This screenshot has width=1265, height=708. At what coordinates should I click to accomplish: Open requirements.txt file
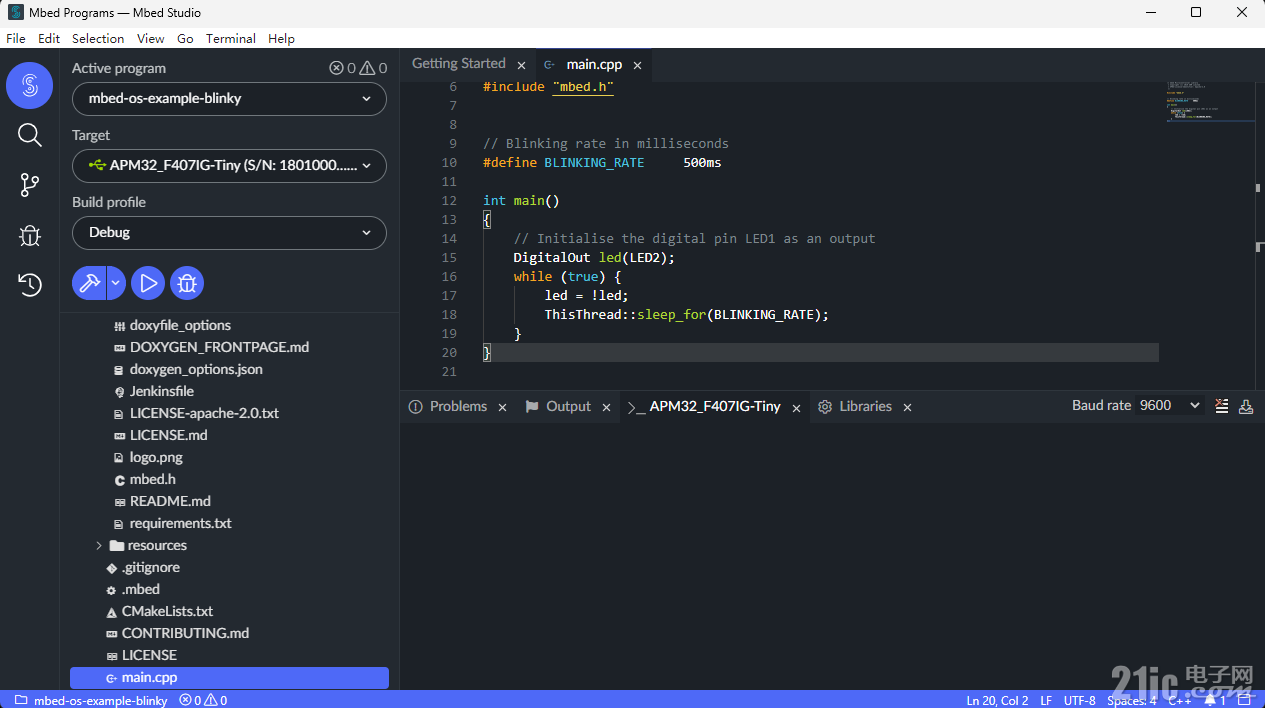coord(180,523)
